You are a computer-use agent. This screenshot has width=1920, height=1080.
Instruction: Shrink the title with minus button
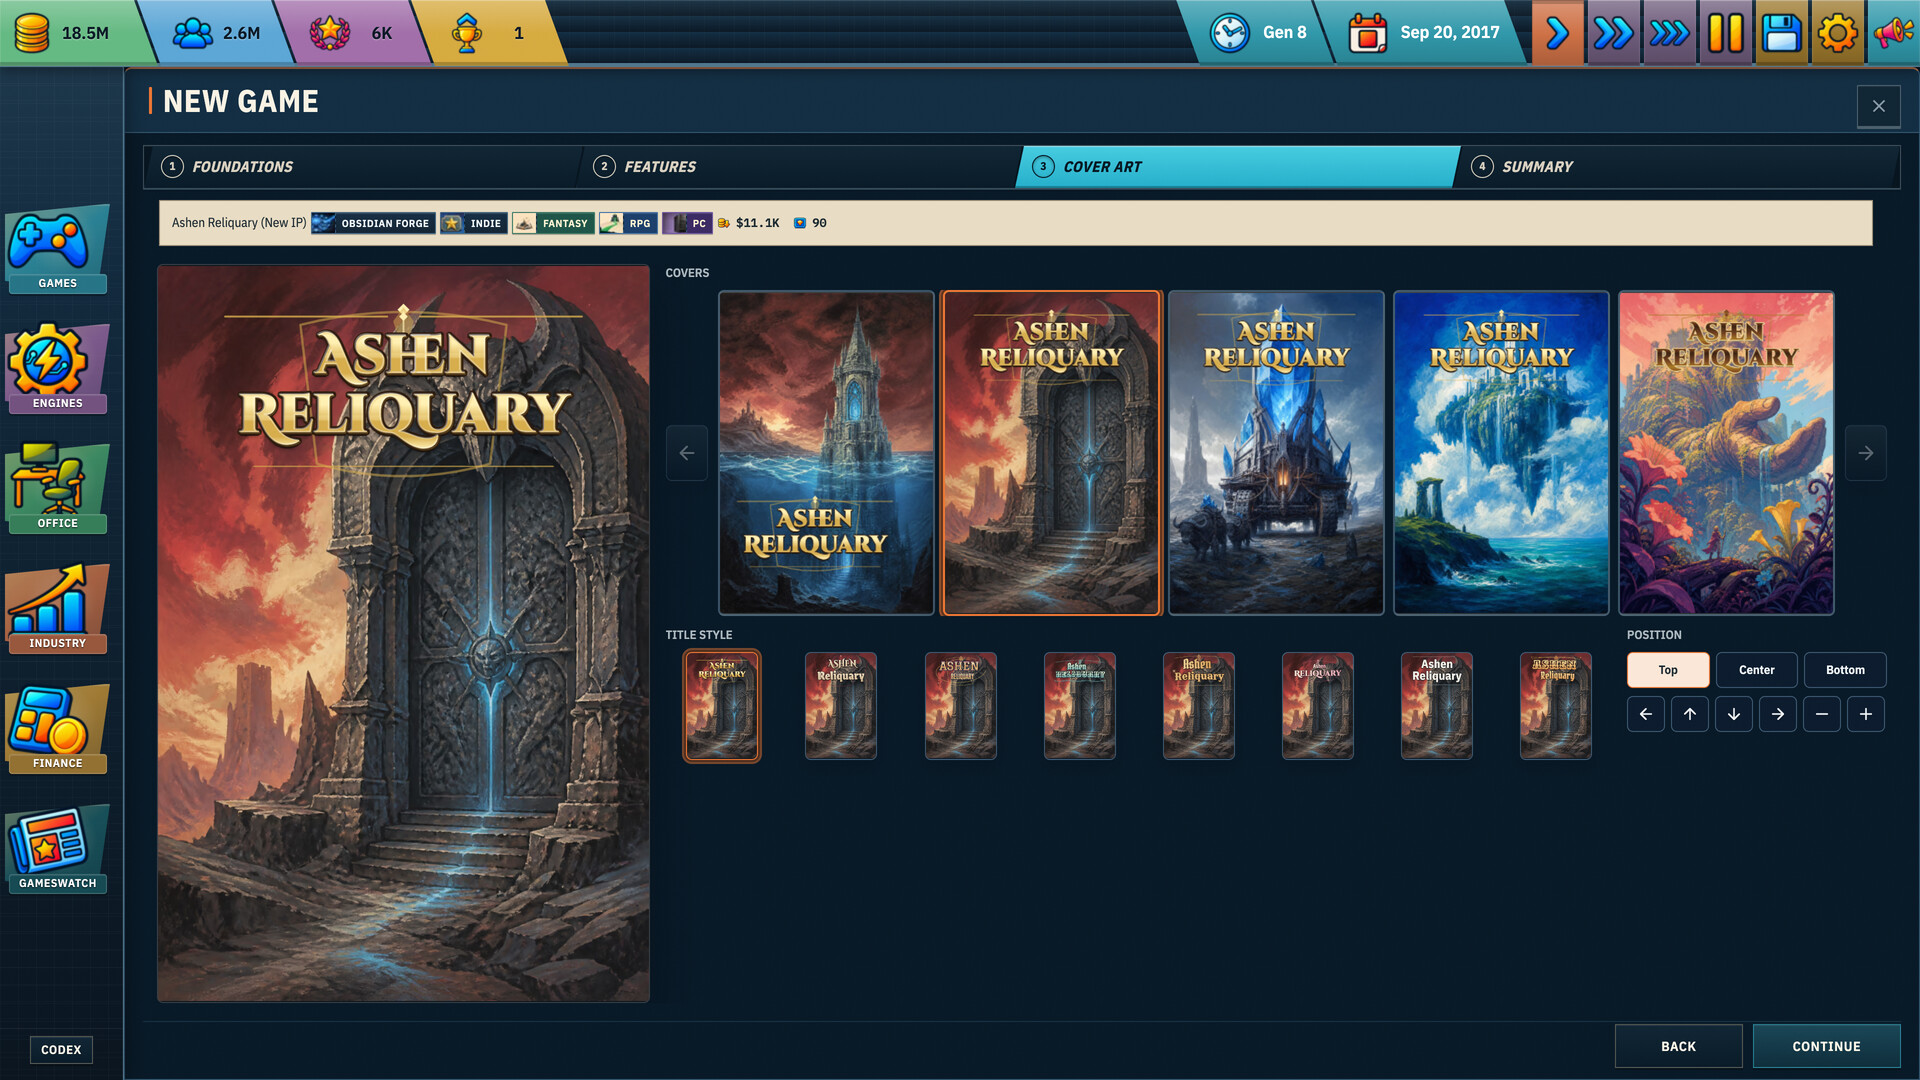tap(1822, 714)
